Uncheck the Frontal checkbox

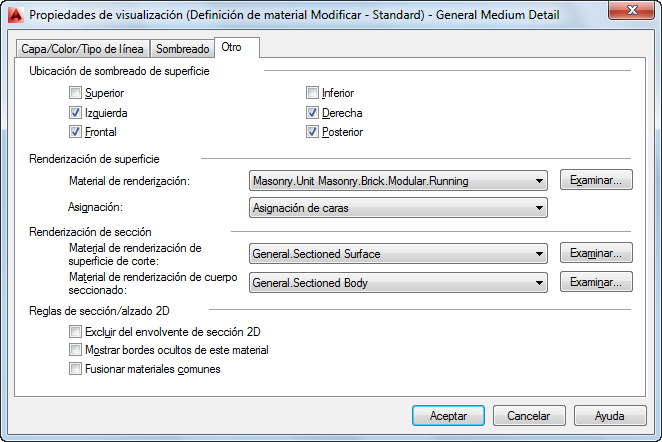click(x=76, y=132)
